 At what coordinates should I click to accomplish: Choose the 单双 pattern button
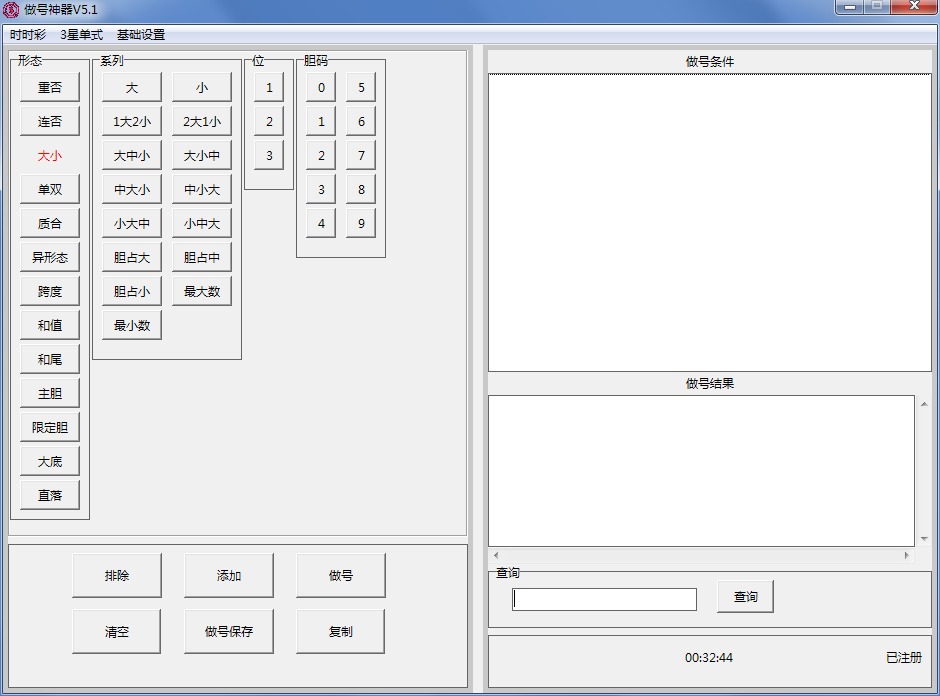coord(50,190)
